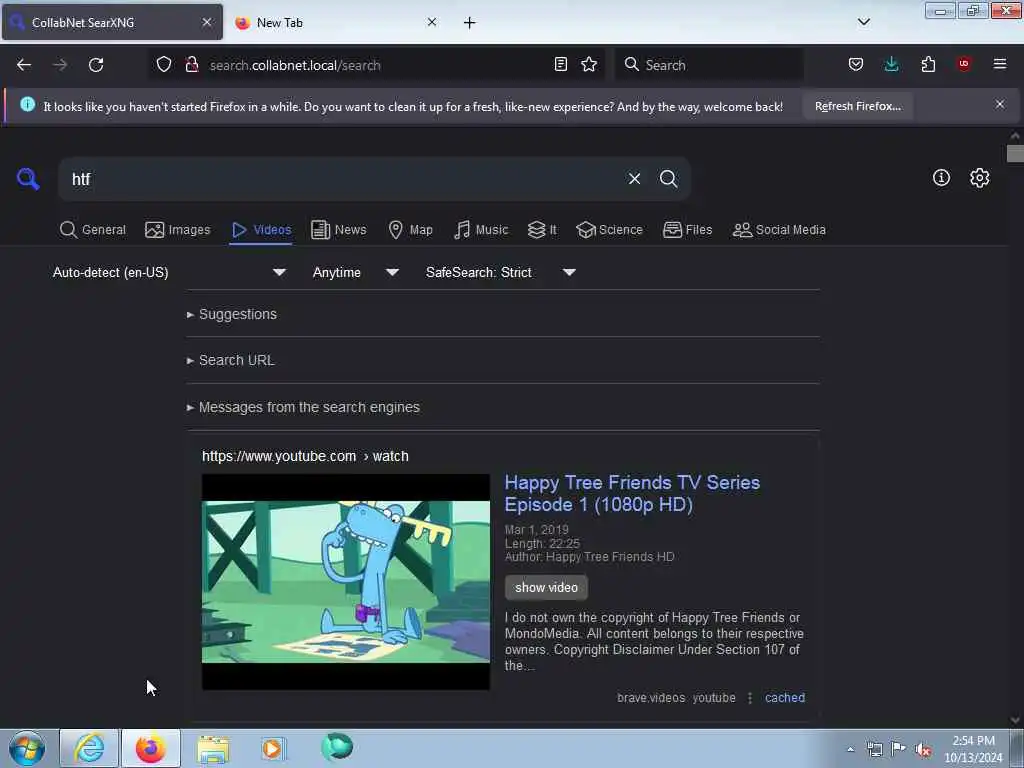The width and height of the screenshot is (1024, 768).
Task: Click the taskbar clock 2:54 PM
Action: click(x=973, y=741)
